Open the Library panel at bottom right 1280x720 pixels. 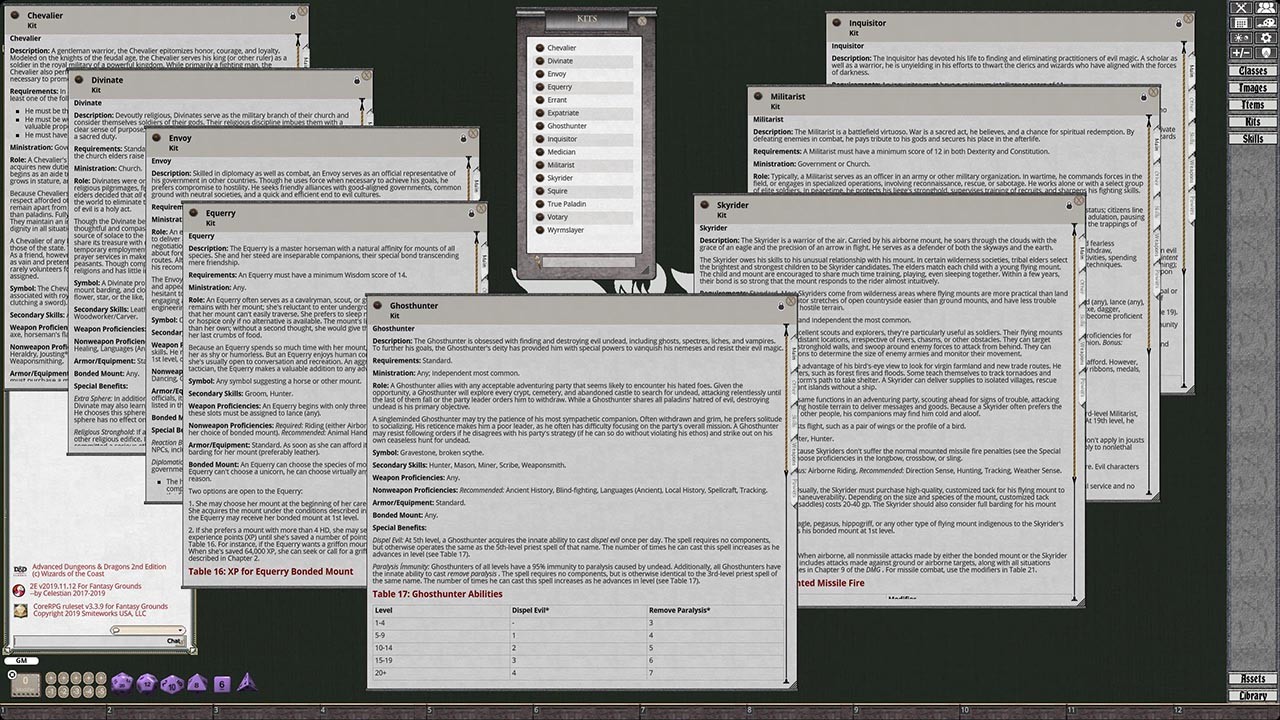click(x=1252, y=695)
